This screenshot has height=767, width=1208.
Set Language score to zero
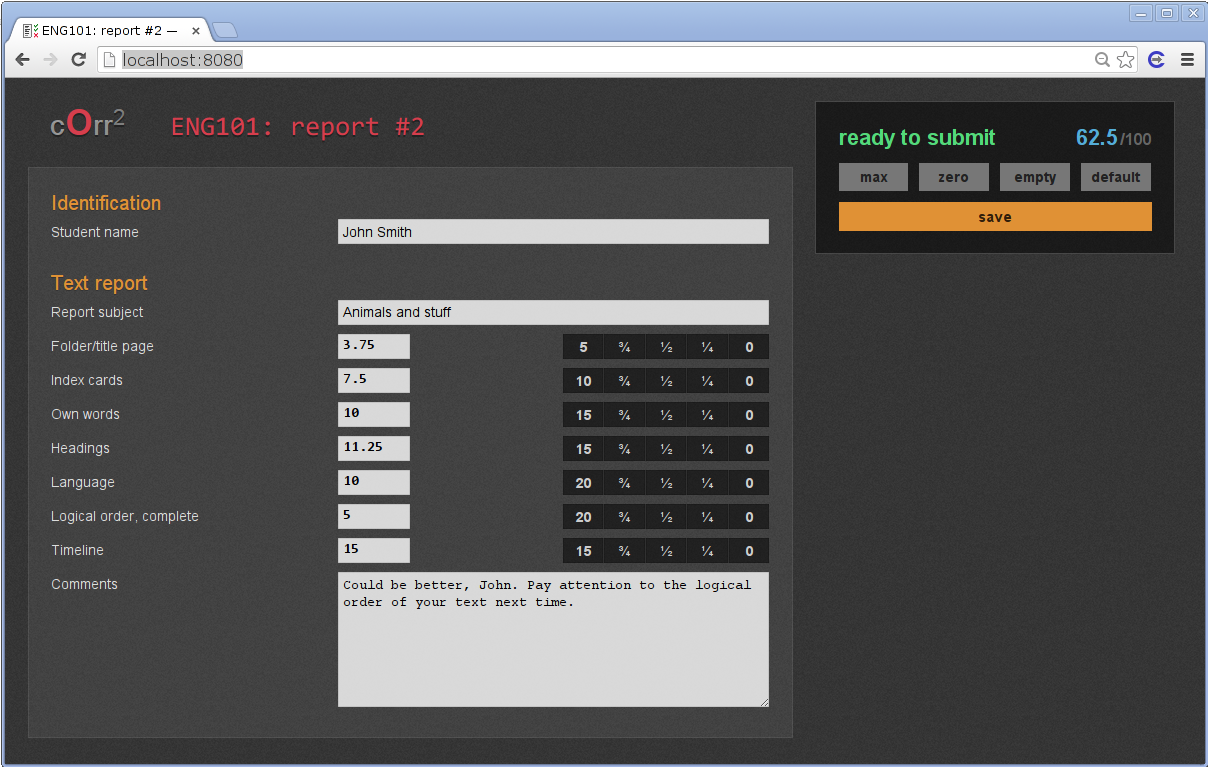tap(748, 482)
